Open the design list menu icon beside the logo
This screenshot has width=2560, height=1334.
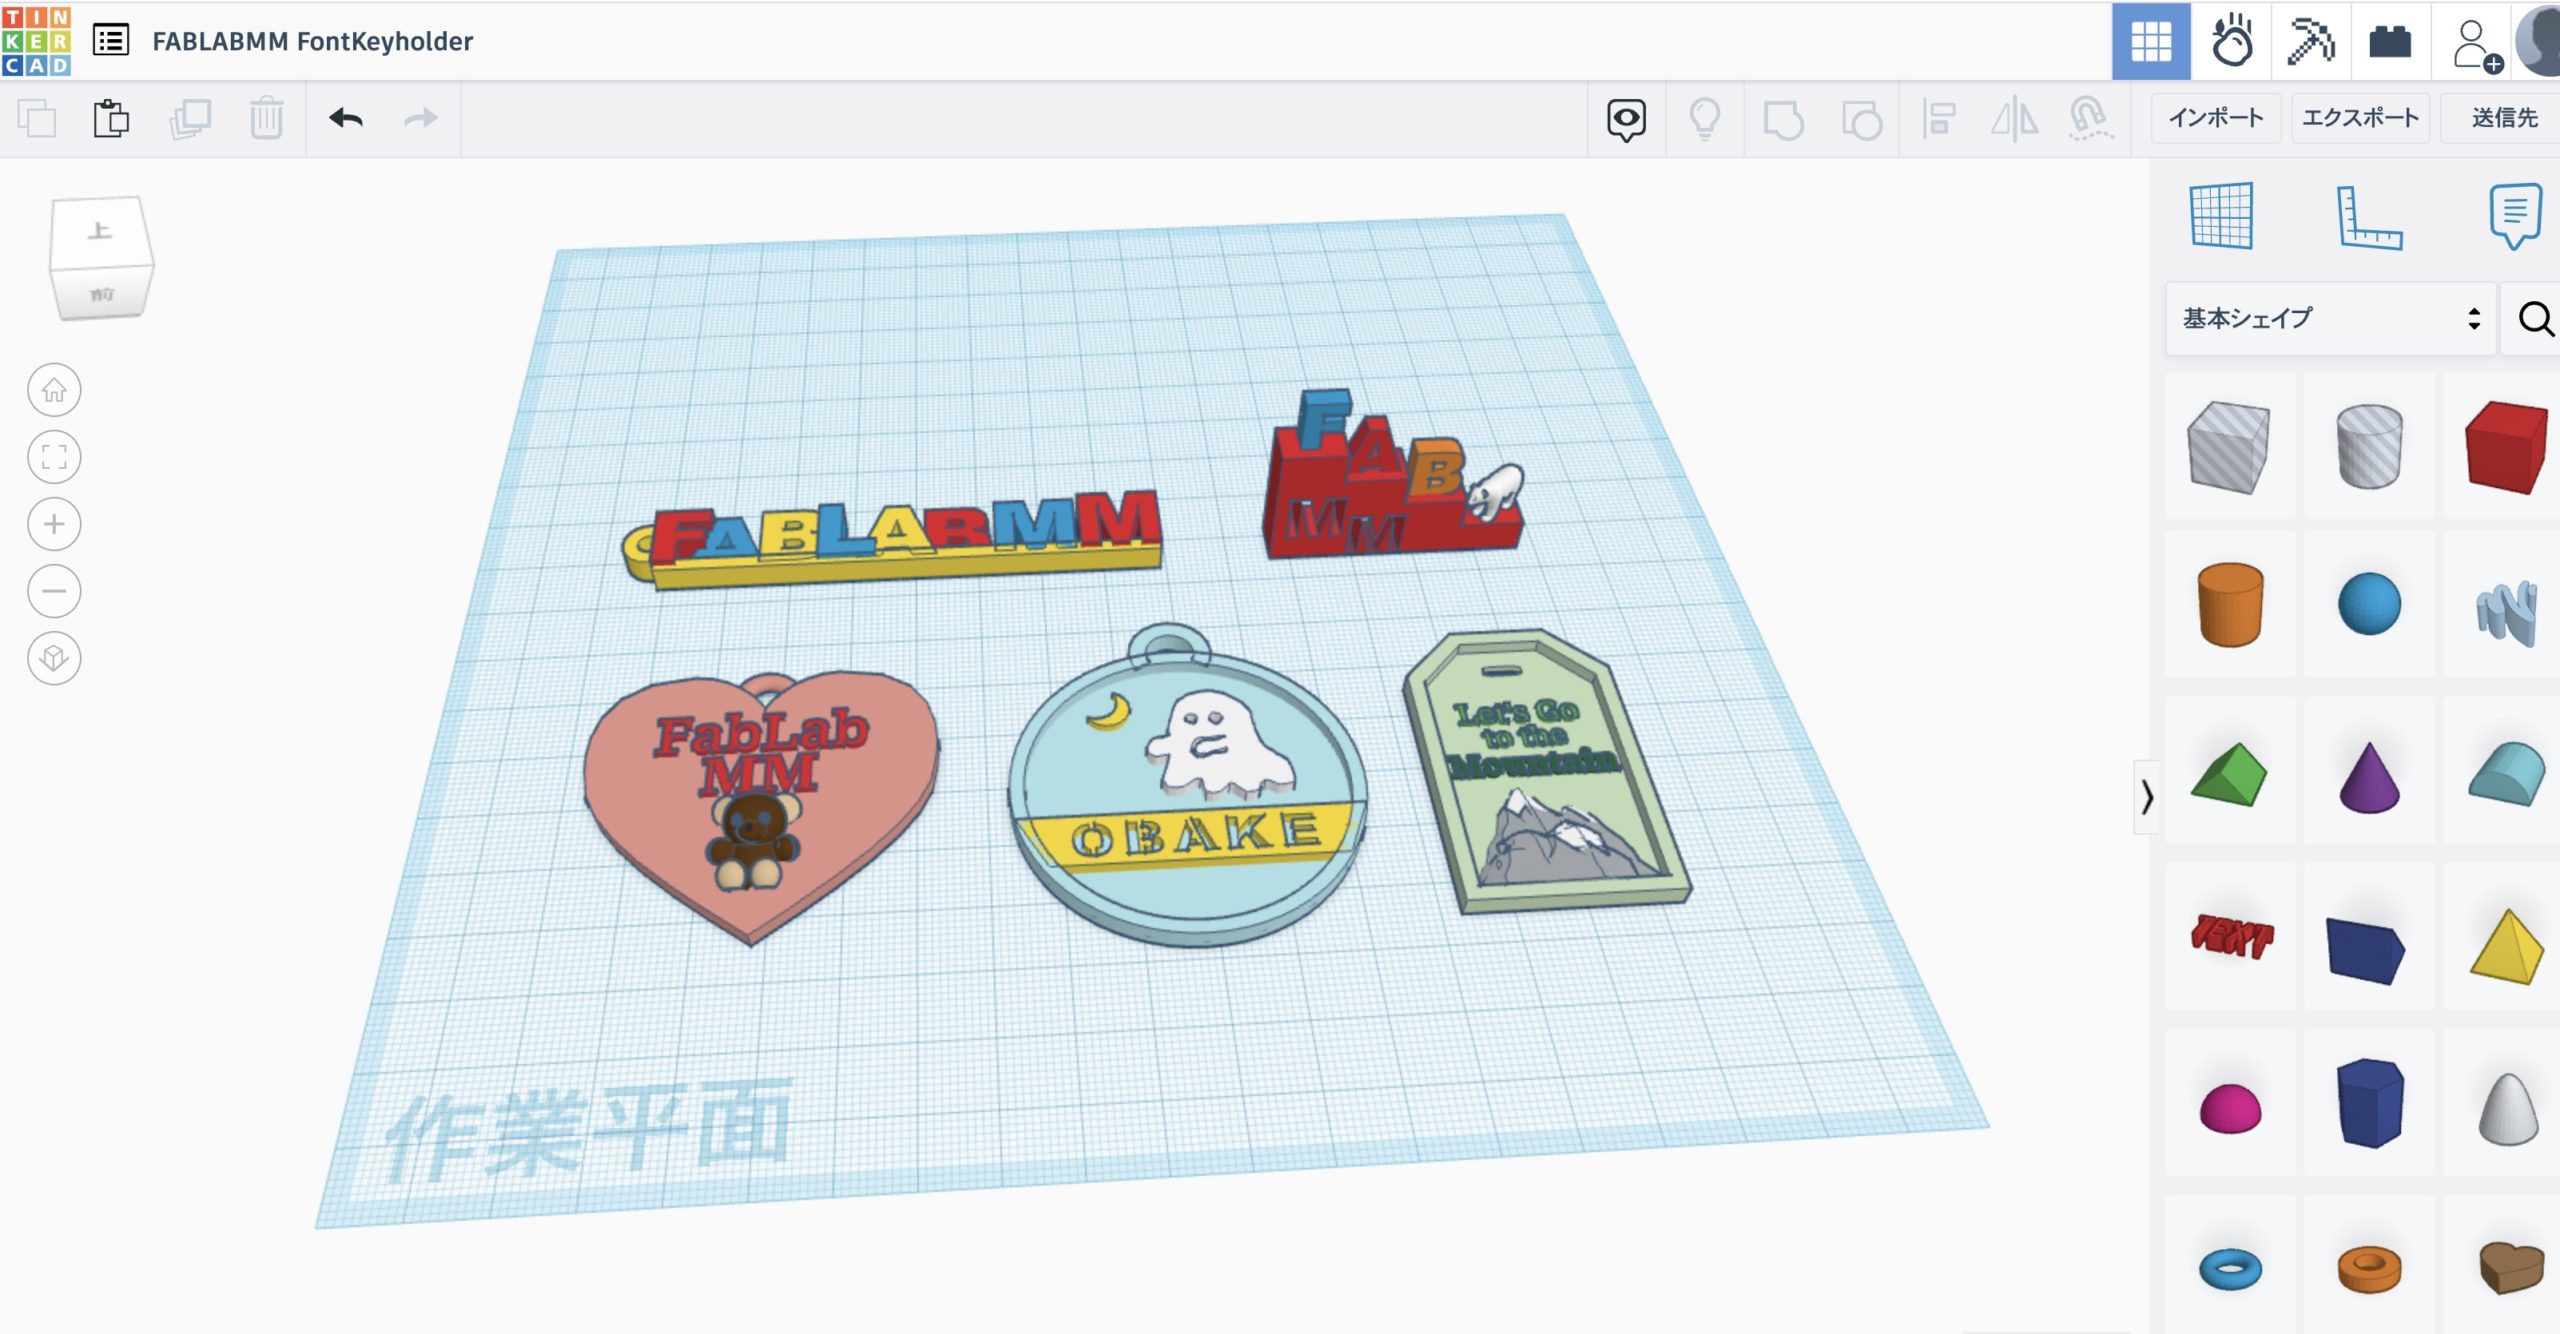coord(113,41)
